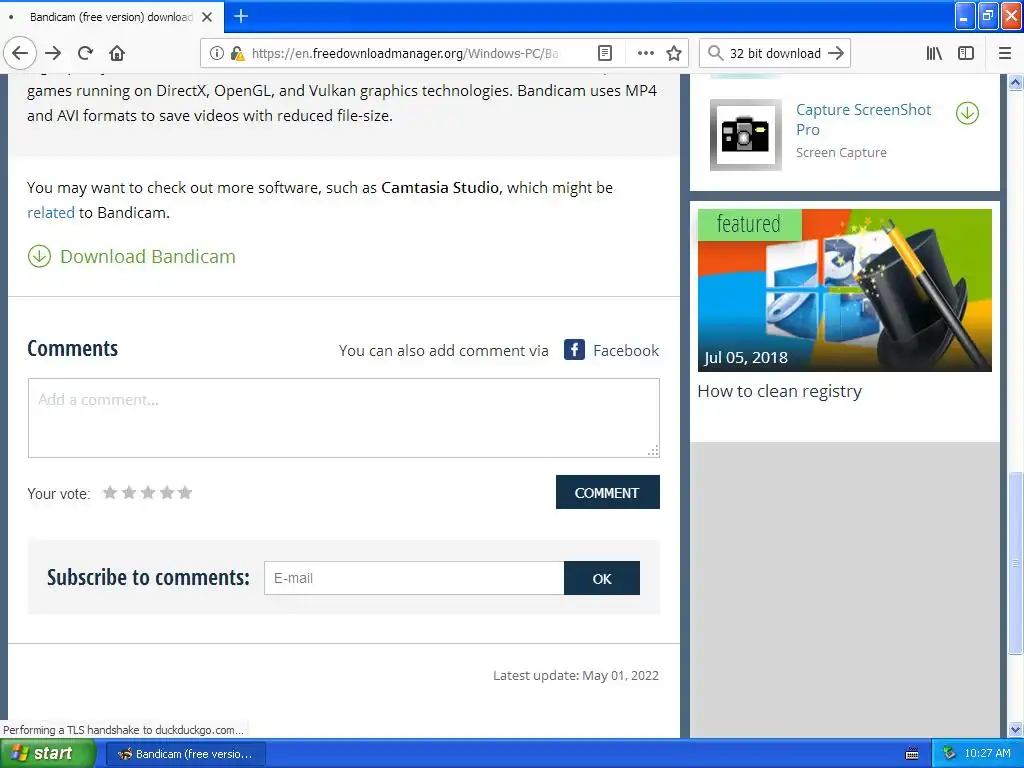Open connection security padlock warning
Screen dimensions: 1024x768
(238, 54)
